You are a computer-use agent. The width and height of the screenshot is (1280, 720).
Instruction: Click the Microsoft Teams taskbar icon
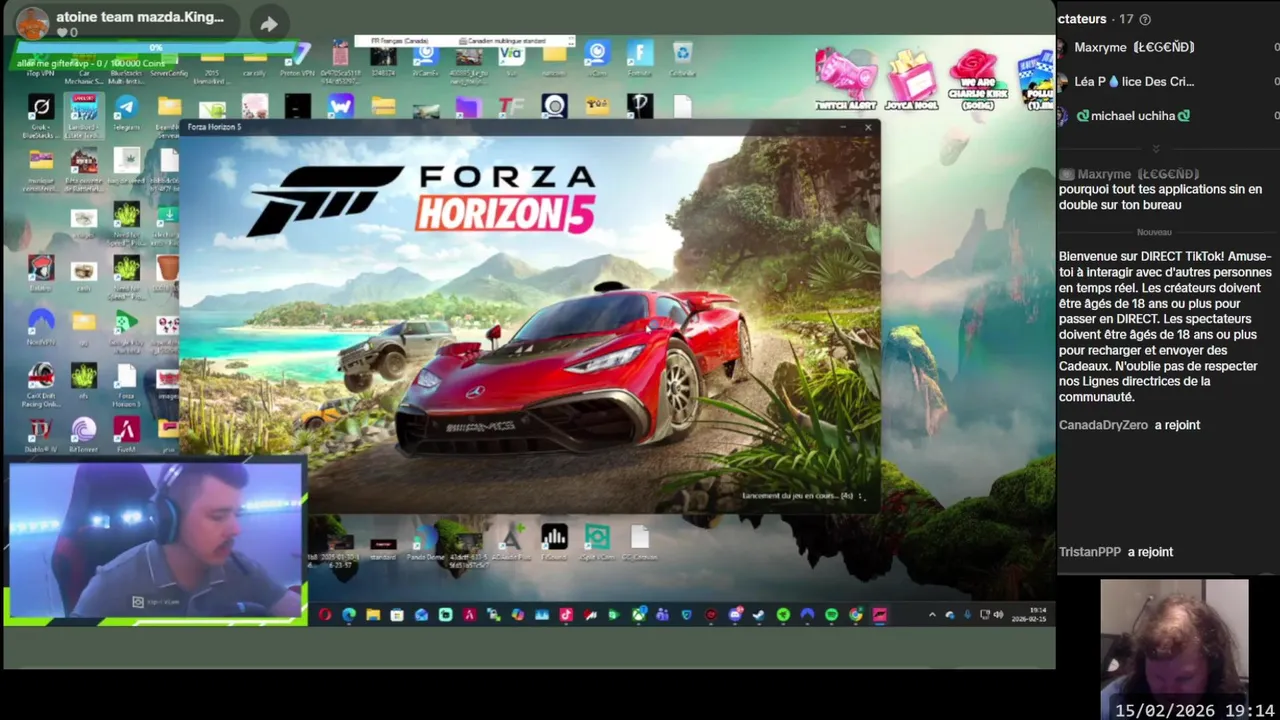[x=662, y=615]
